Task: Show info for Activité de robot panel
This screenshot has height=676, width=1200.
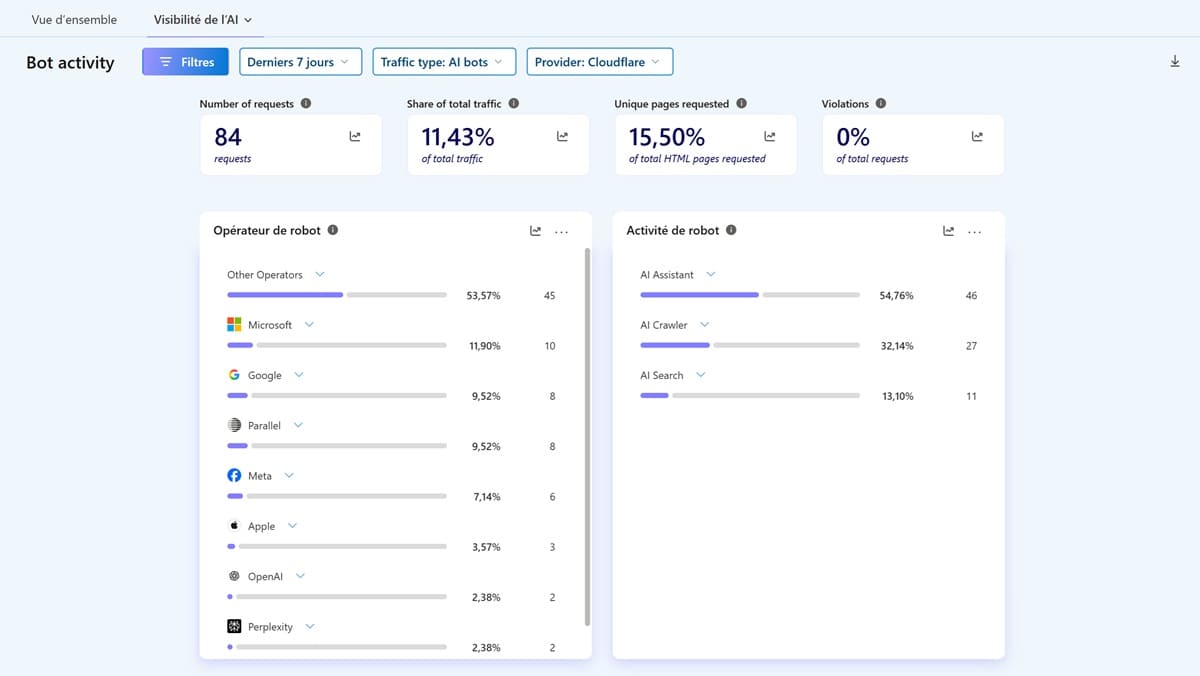Action: [x=731, y=230]
